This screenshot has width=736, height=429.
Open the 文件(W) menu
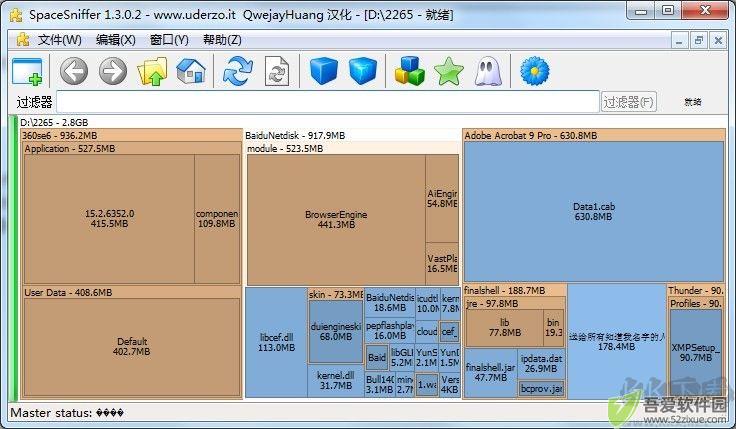point(60,40)
